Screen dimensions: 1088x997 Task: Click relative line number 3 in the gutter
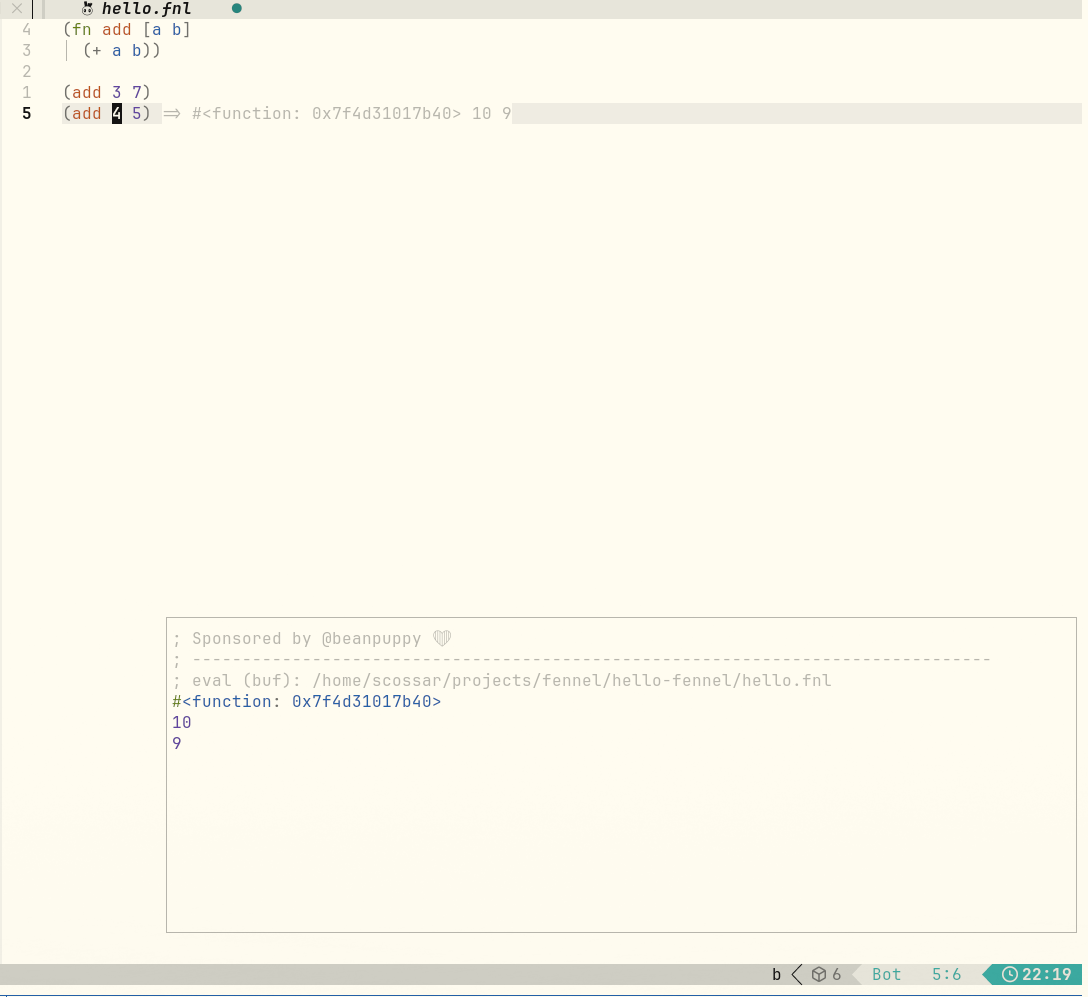click(26, 51)
